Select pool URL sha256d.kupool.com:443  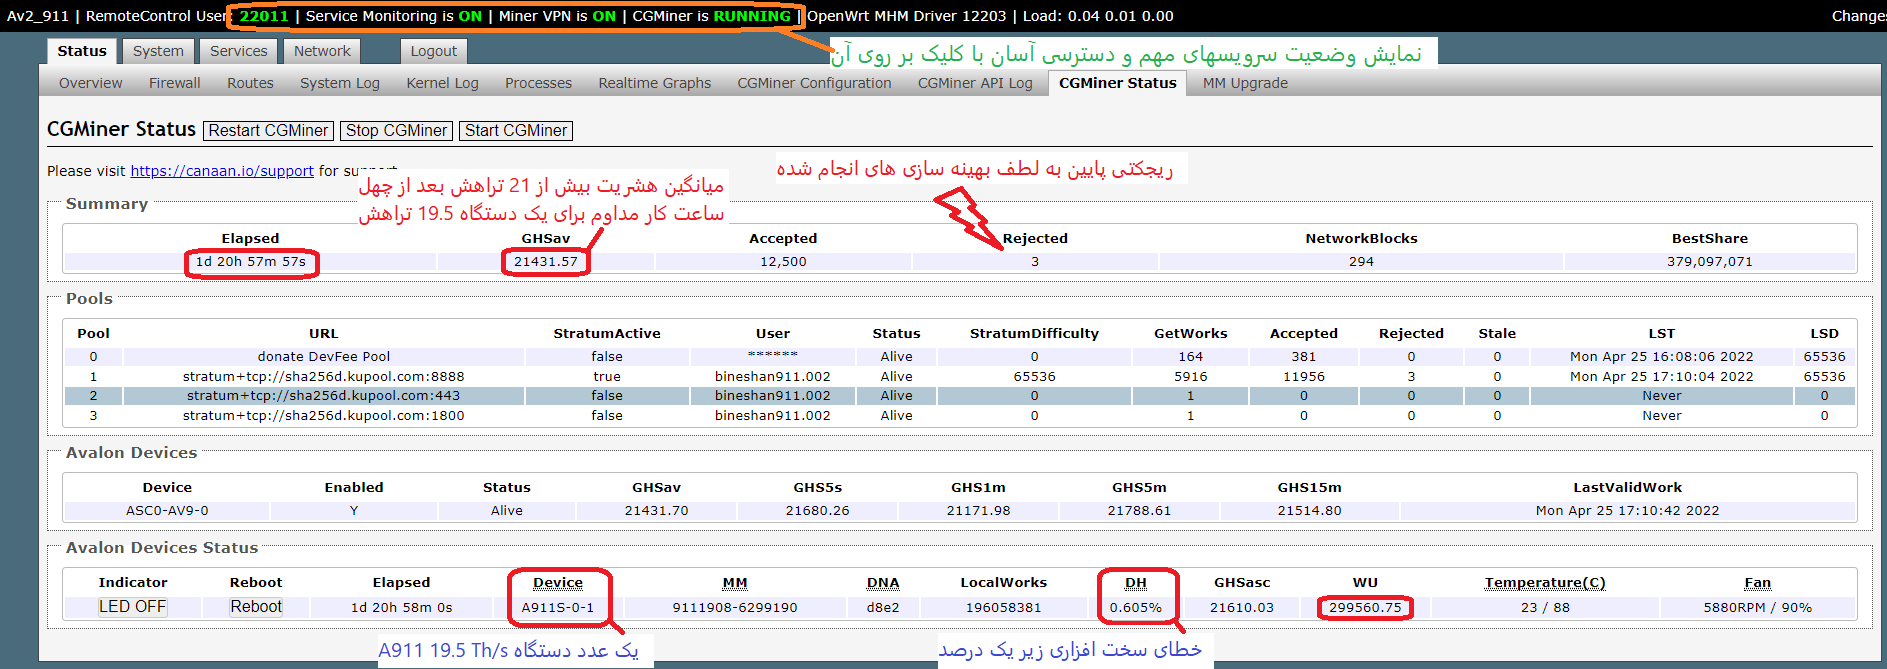click(324, 396)
